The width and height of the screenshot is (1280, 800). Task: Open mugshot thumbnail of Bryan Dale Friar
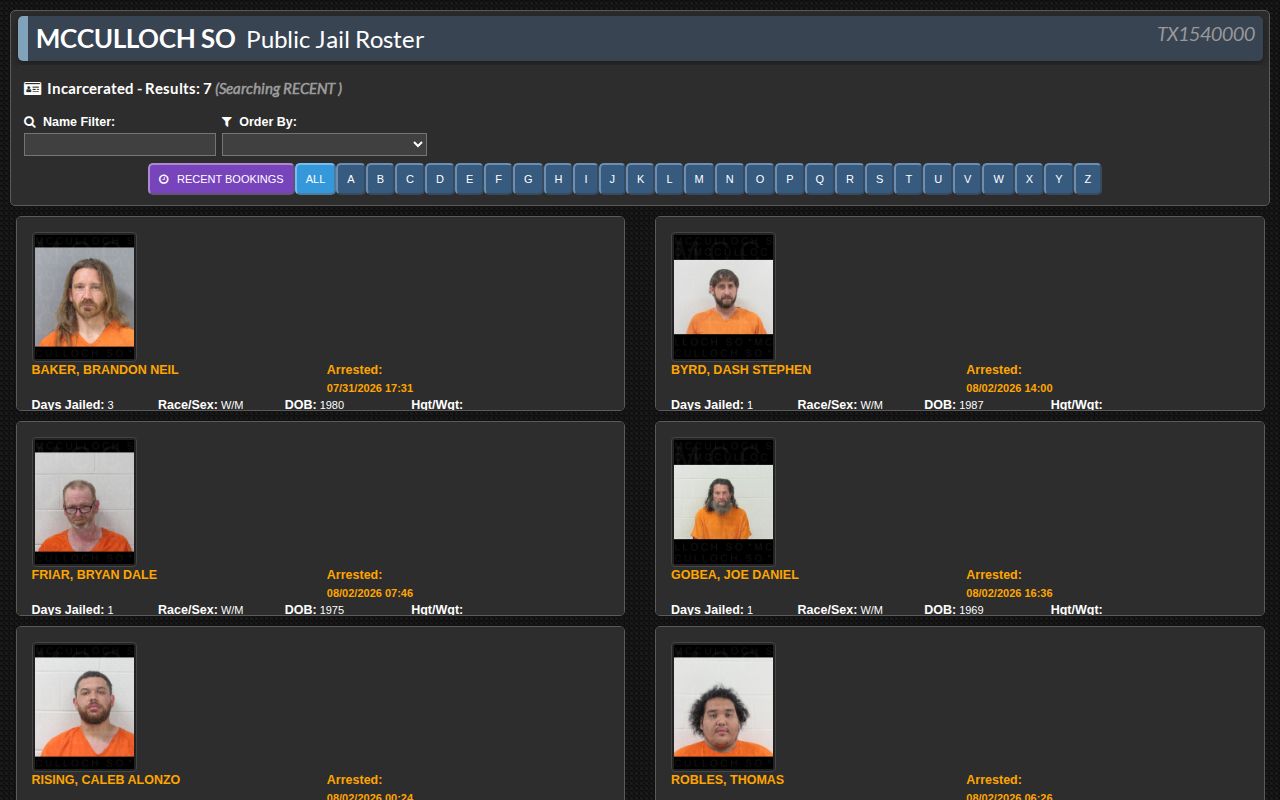point(84,501)
